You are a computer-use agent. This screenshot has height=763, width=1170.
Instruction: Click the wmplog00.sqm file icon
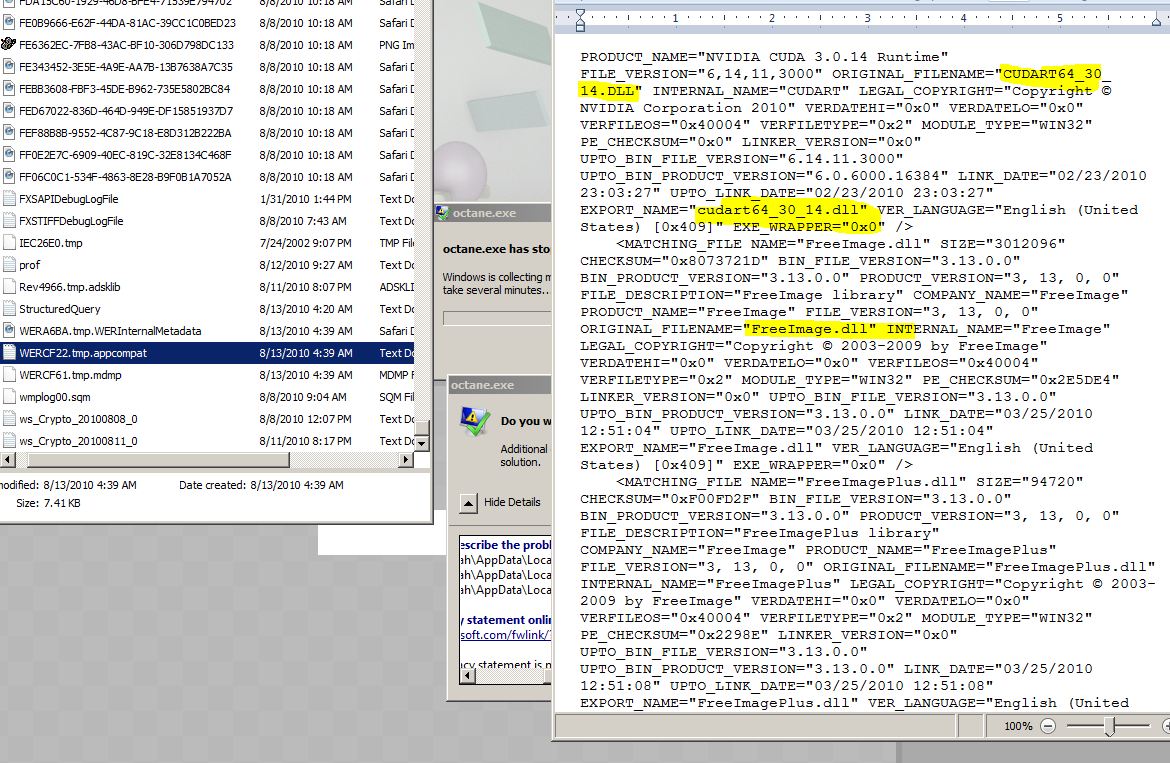9,397
